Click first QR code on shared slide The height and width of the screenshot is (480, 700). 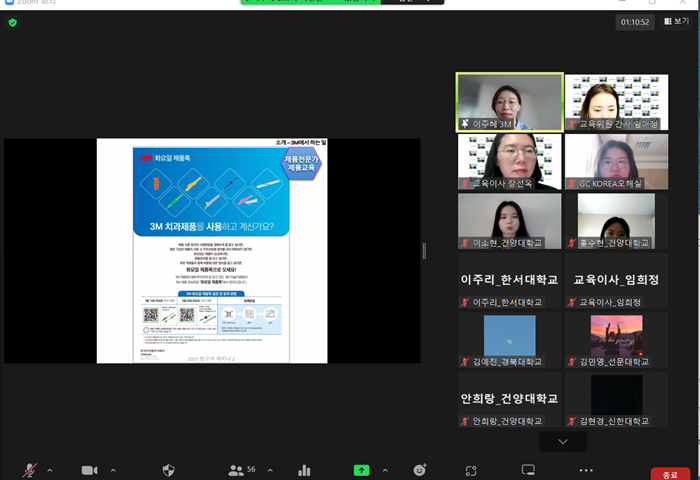point(151,315)
